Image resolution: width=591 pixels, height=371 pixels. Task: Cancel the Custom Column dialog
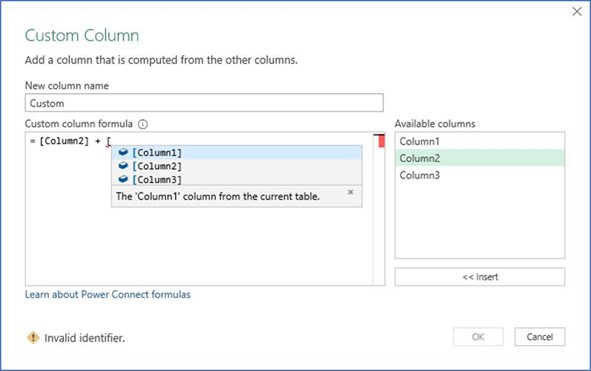click(540, 337)
